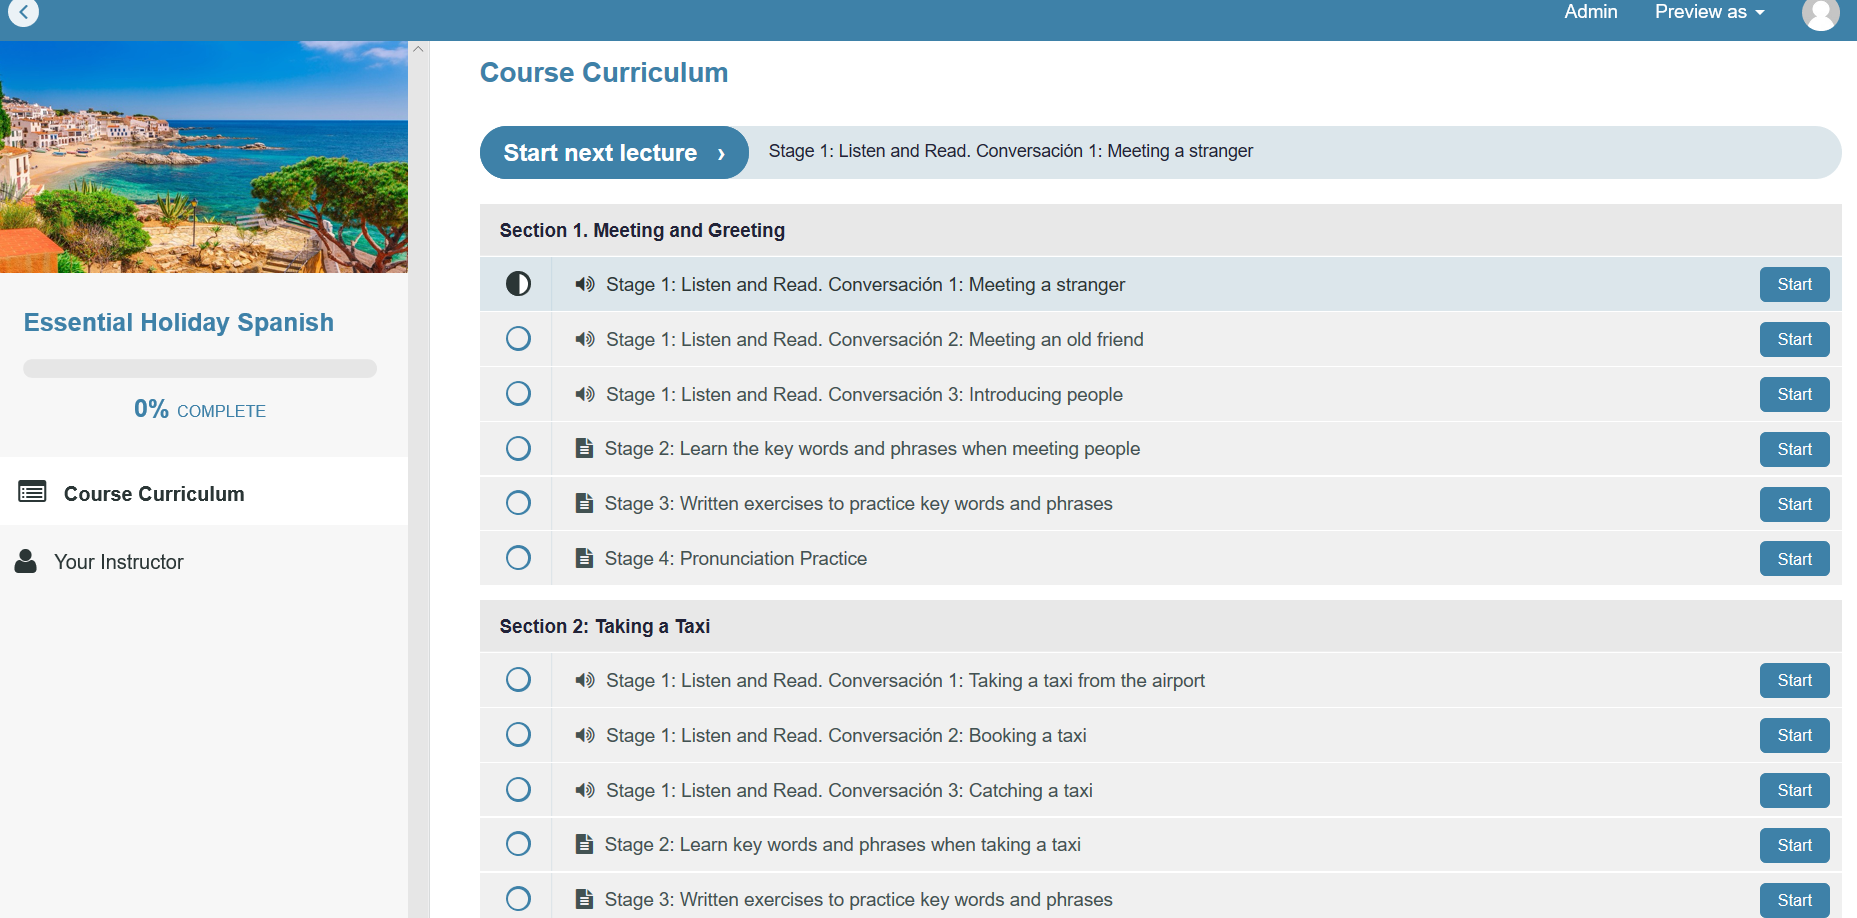Click the Start next lecture button
The width and height of the screenshot is (1857, 918).
coord(614,153)
